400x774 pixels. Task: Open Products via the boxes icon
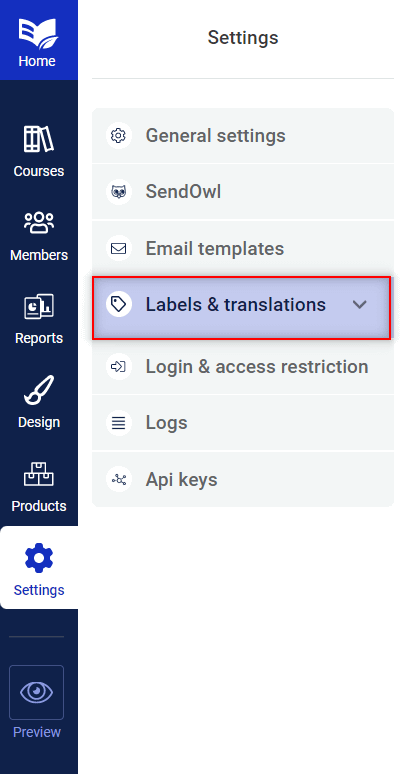coord(39,474)
